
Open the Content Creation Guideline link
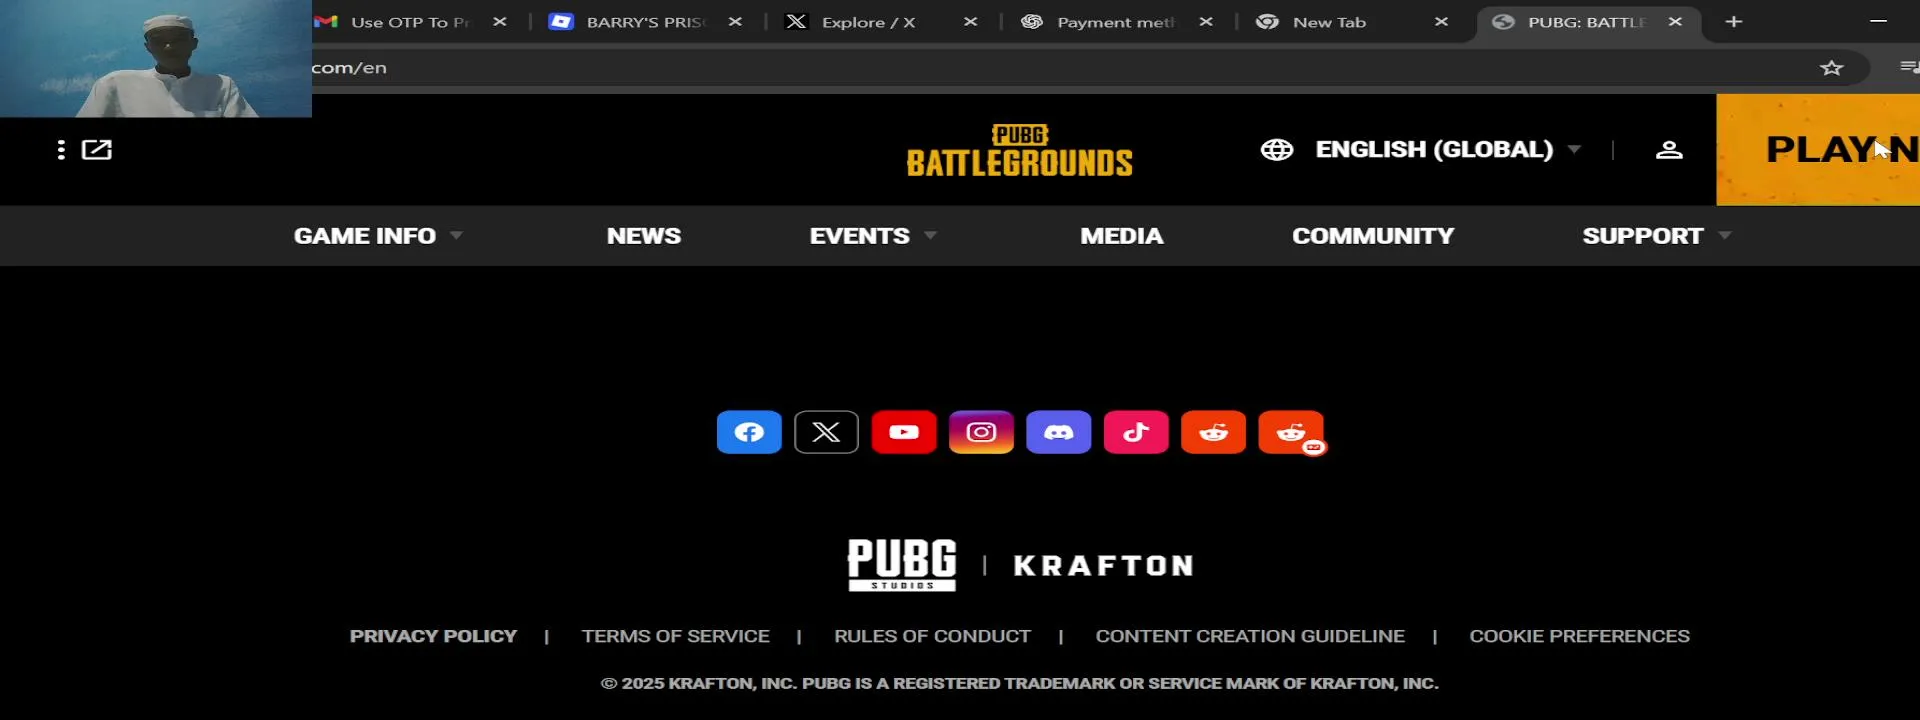(x=1250, y=636)
